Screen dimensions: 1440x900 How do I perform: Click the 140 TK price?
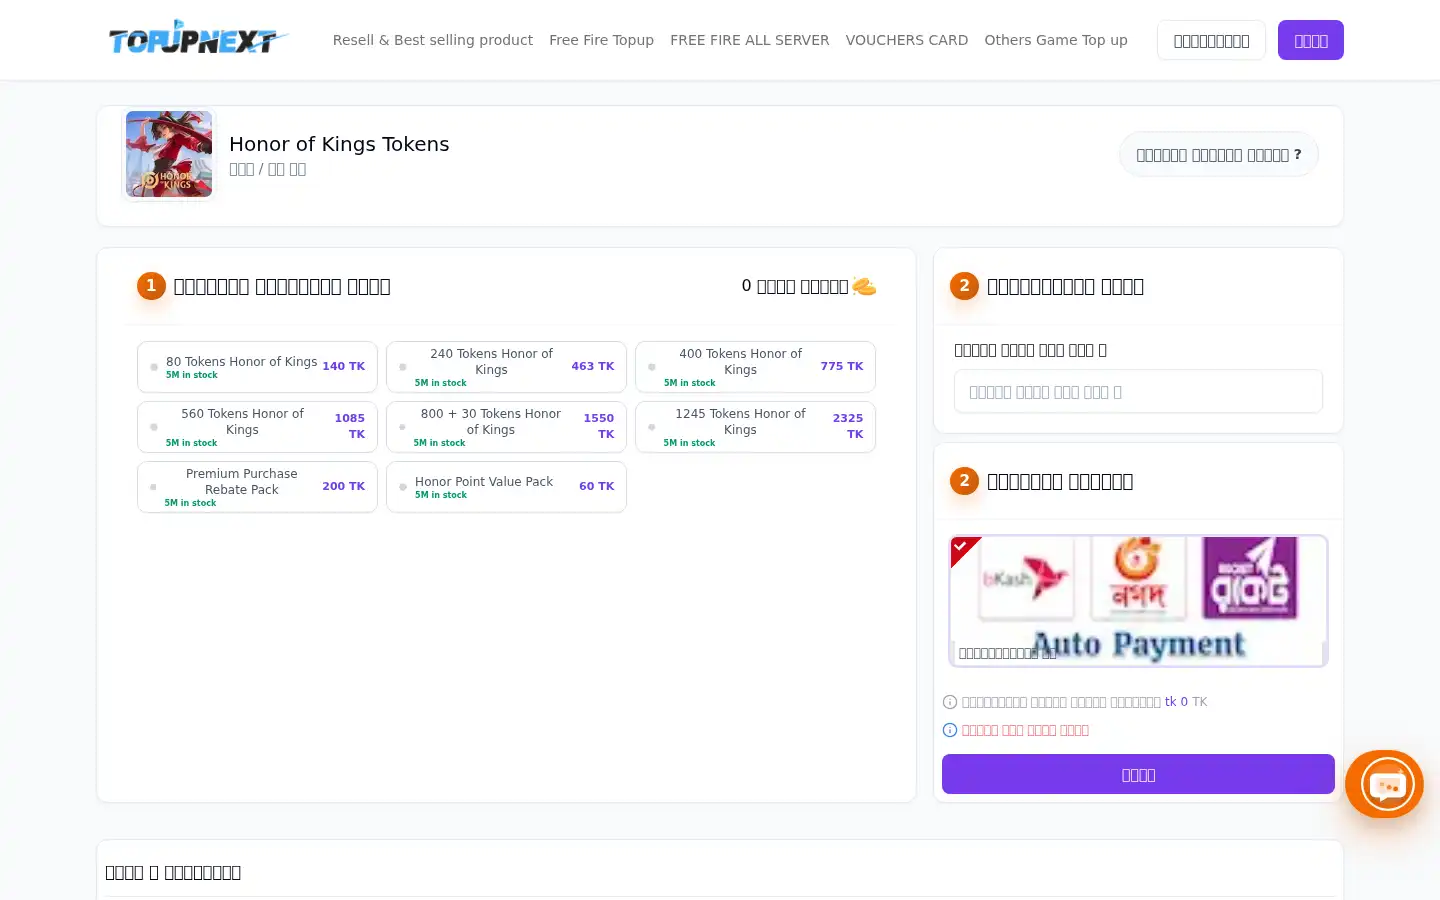coord(343,366)
